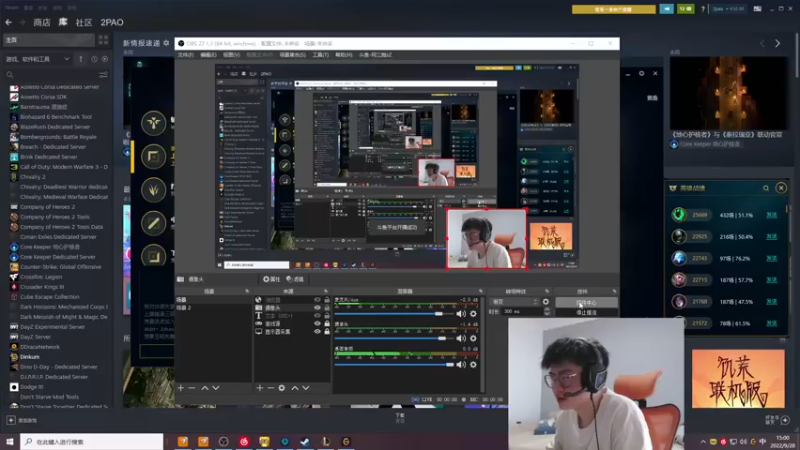Screen dimensions: 800x450
Task: Toggle lock on 摄像头 source
Action: 327,308
